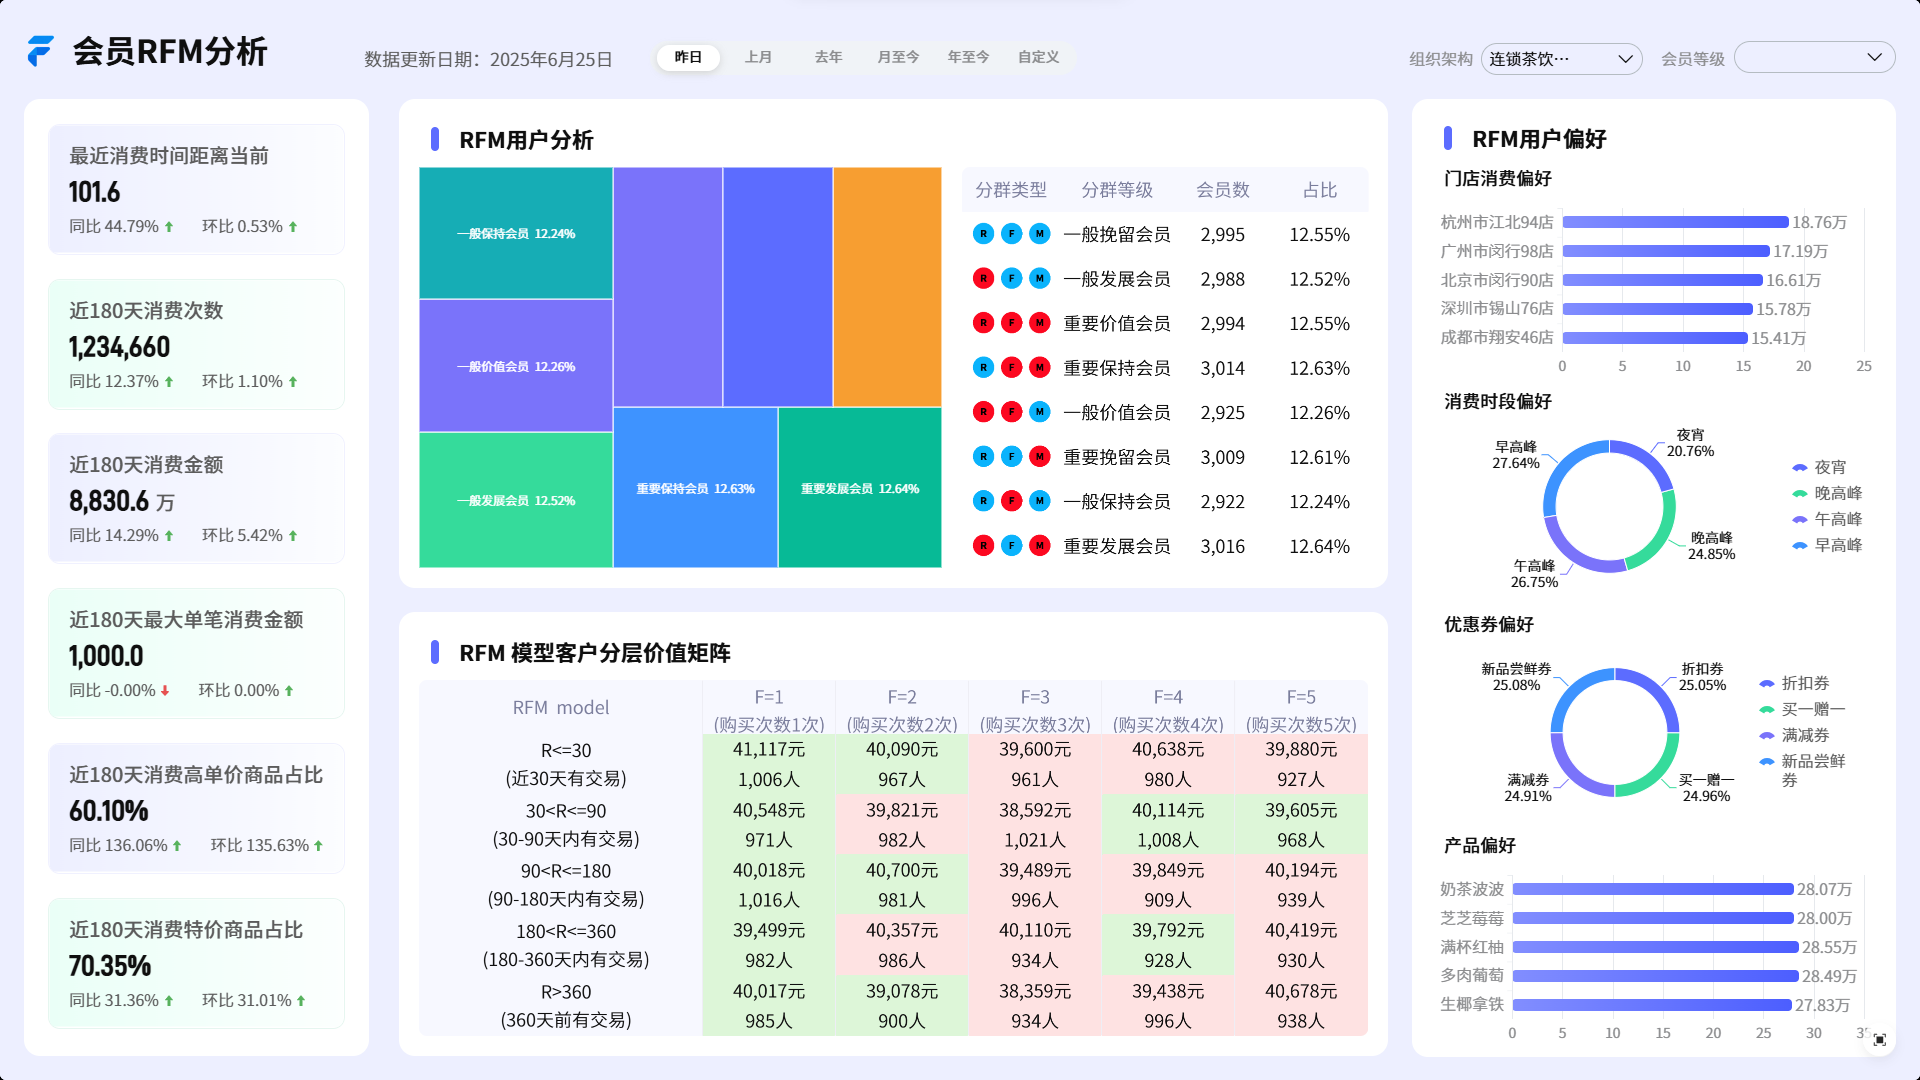Open the 组织架构 dropdown showing 连锁茶饮

tap(1560, 59)
